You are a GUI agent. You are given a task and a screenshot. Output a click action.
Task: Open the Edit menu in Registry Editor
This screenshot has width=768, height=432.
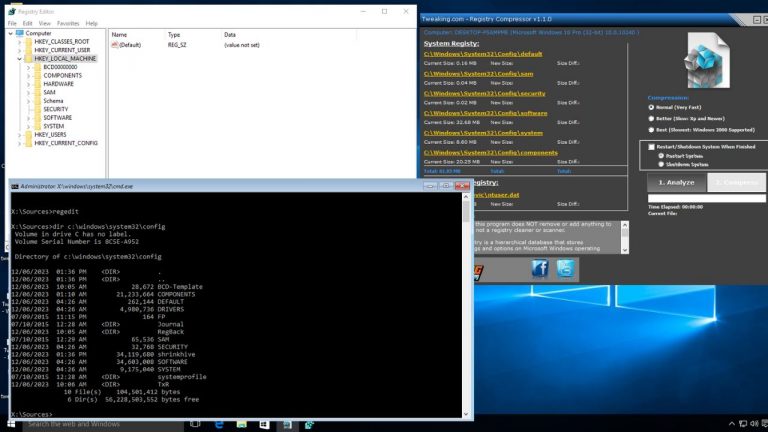tap(27, 23)
